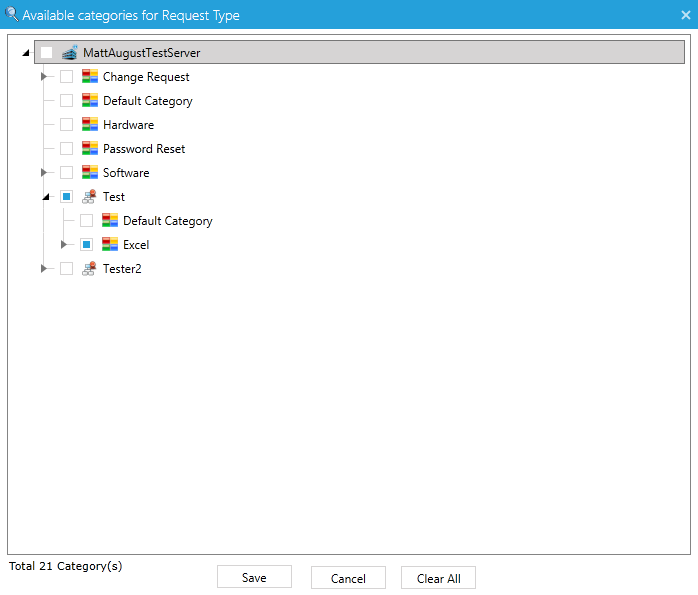
Task: Toggle the partially checked Test checkbox
Action: [x=66, y=197]
